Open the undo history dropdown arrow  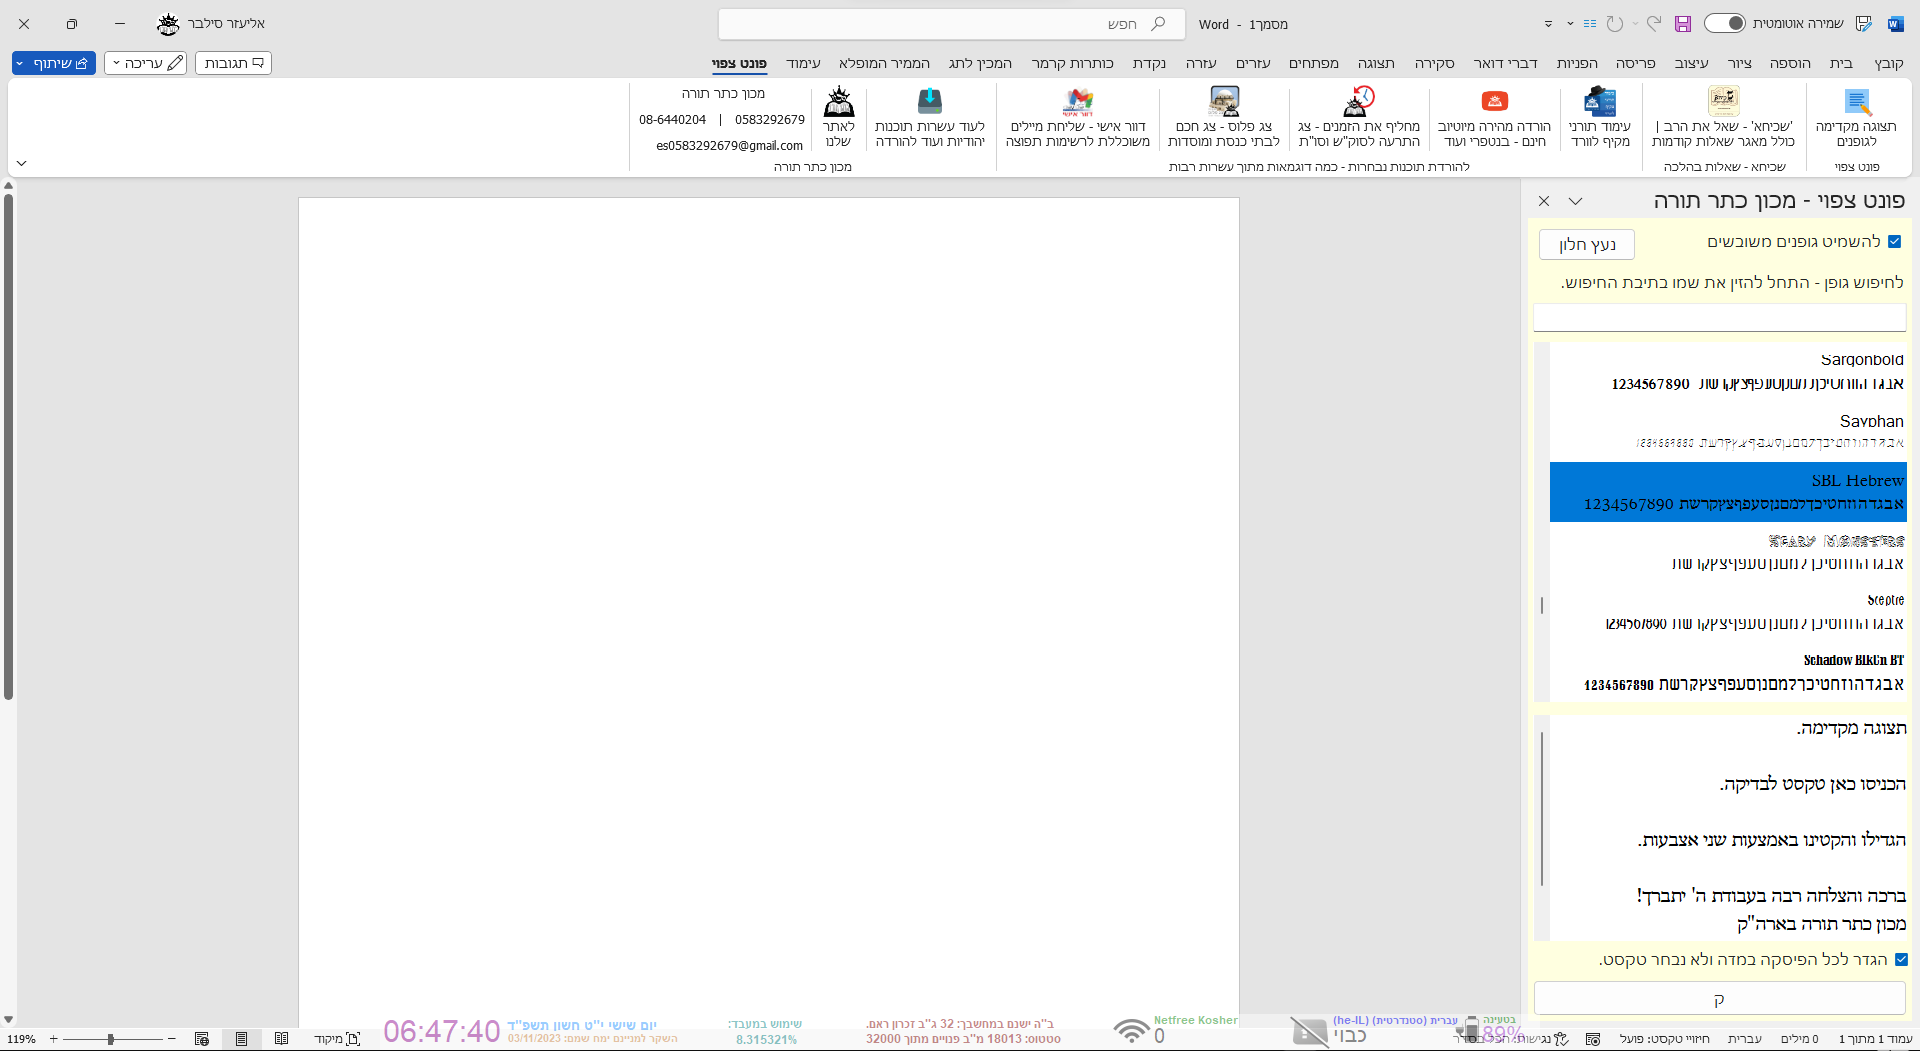click(1635, 24)
